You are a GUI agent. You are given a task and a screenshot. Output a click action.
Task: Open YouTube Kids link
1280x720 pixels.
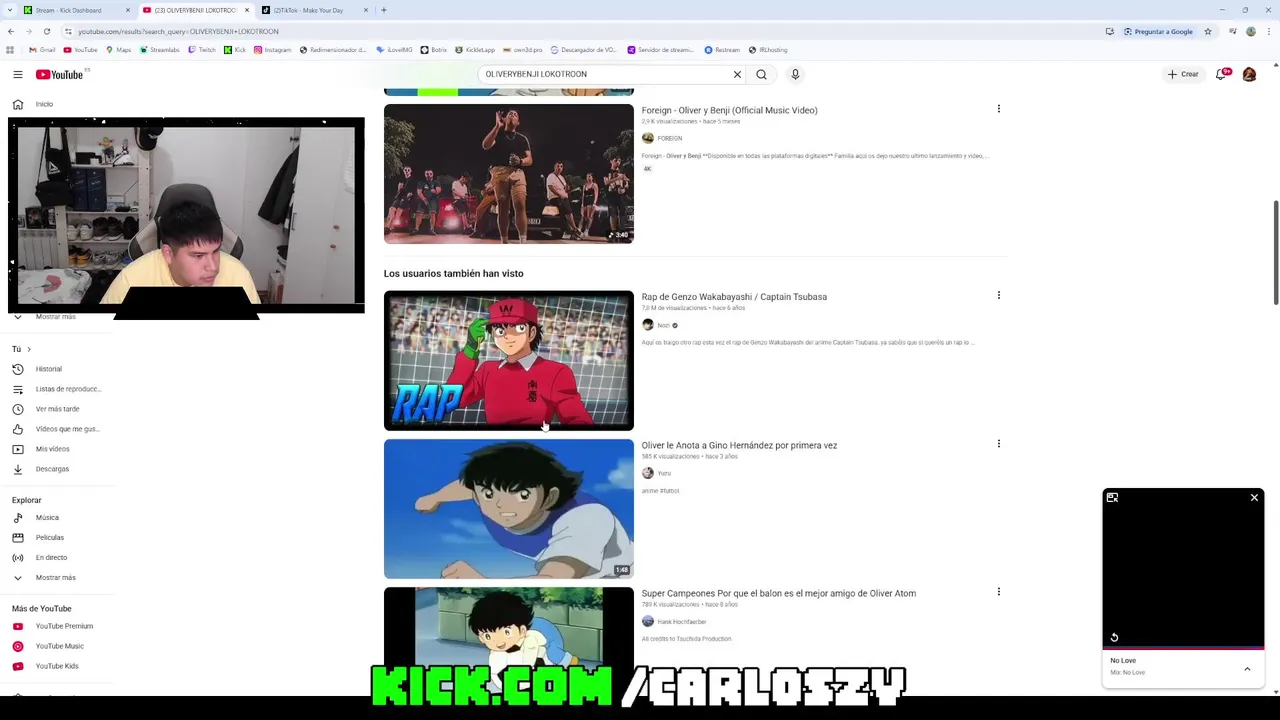pyautogui.click(x=57, y=666)
